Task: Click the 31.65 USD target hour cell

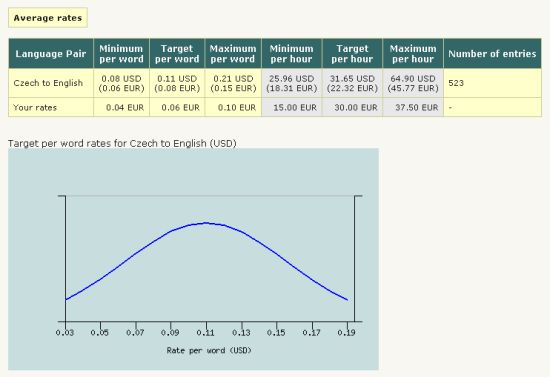Action: [x=352, y=83]
